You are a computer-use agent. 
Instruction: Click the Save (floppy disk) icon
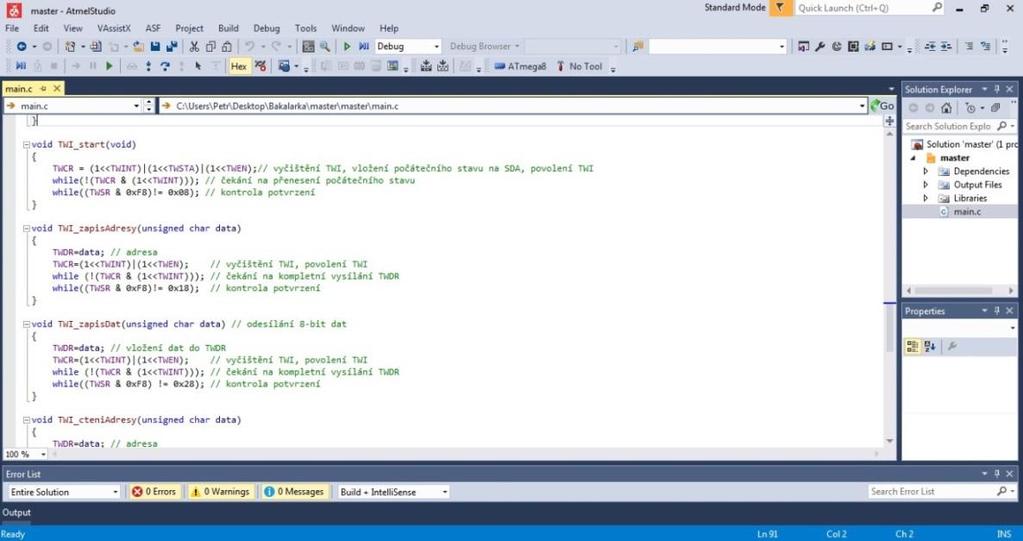tap(155, 46)
